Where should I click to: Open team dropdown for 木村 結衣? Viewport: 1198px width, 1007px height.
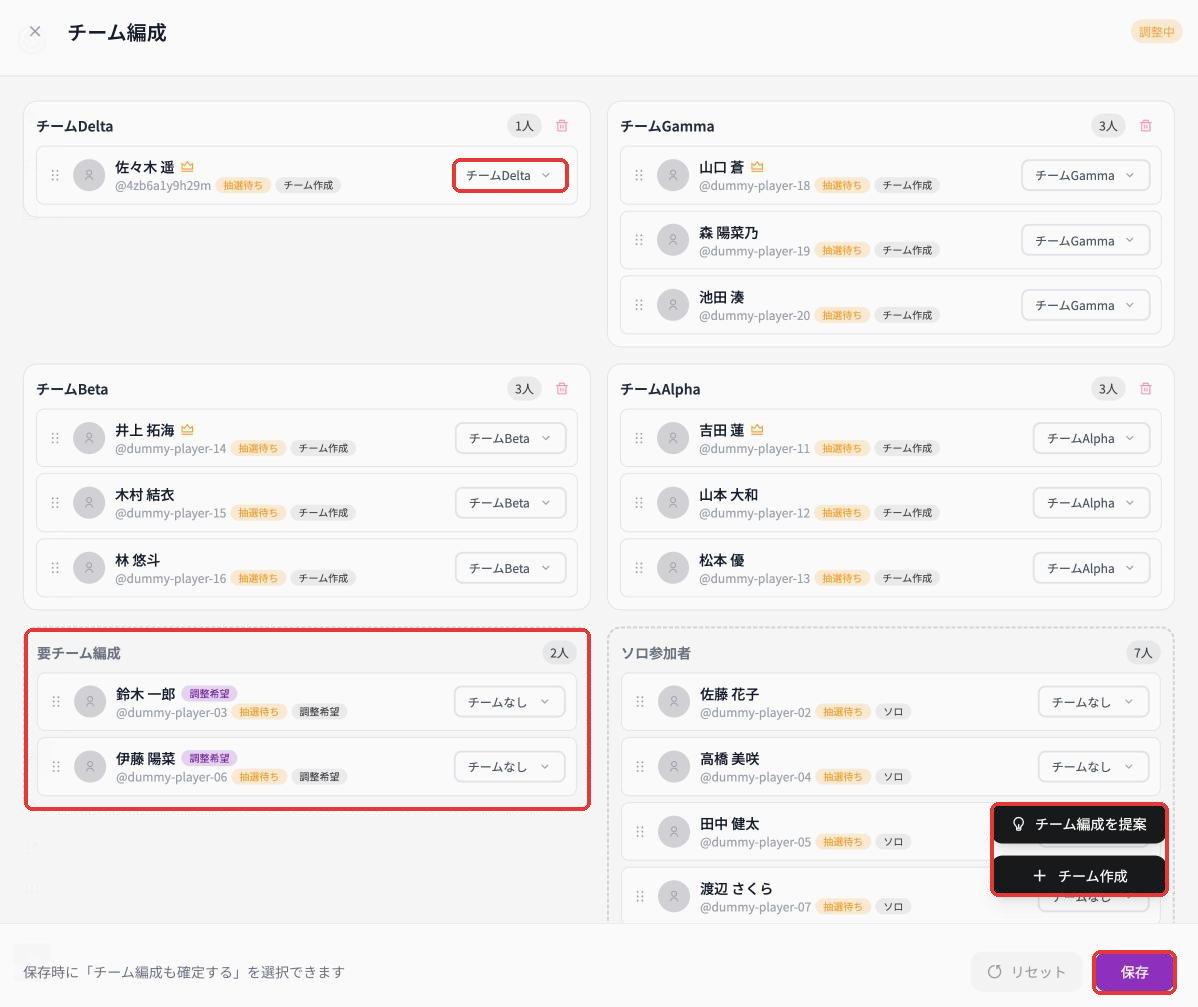[x=510, y=503]
